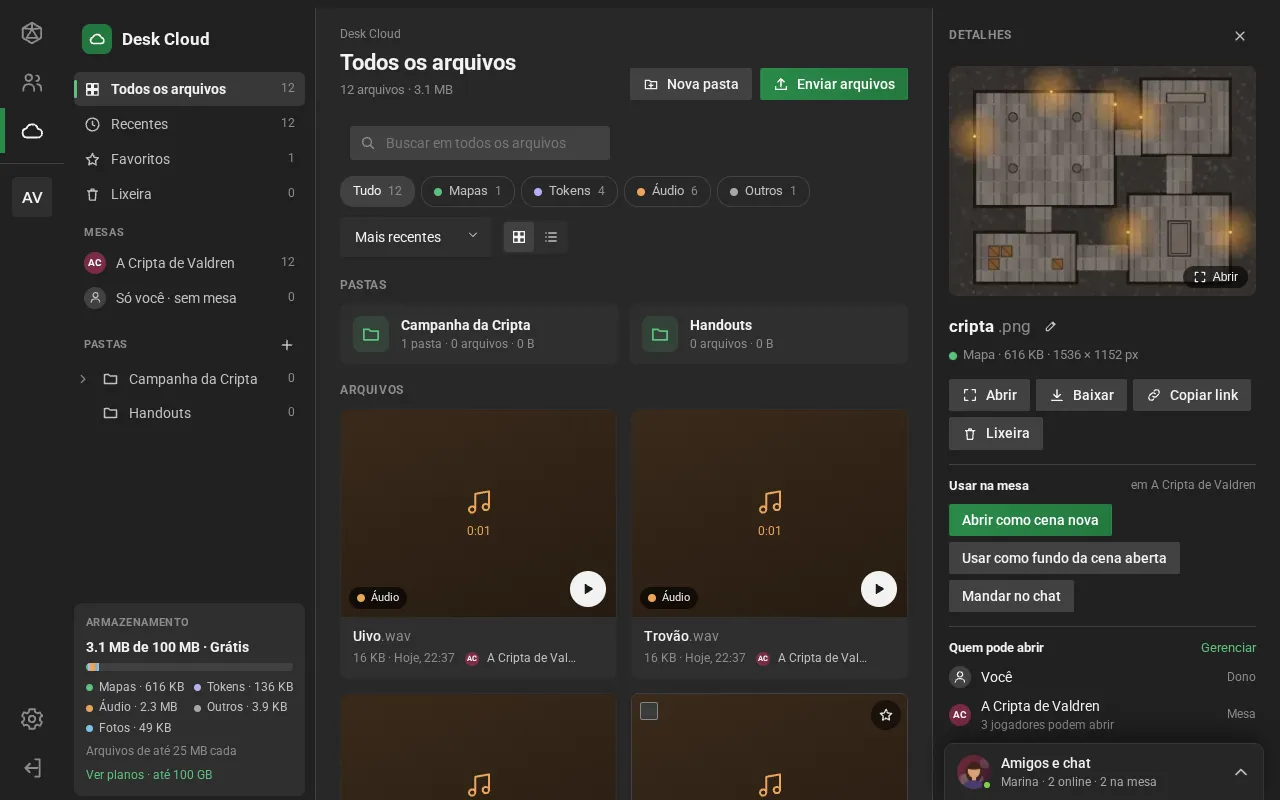The image size is (1280, 800).
Task: Click the Campanha da Cripta folder card icon
Action: pyautogui.click(x=371, y=334)
